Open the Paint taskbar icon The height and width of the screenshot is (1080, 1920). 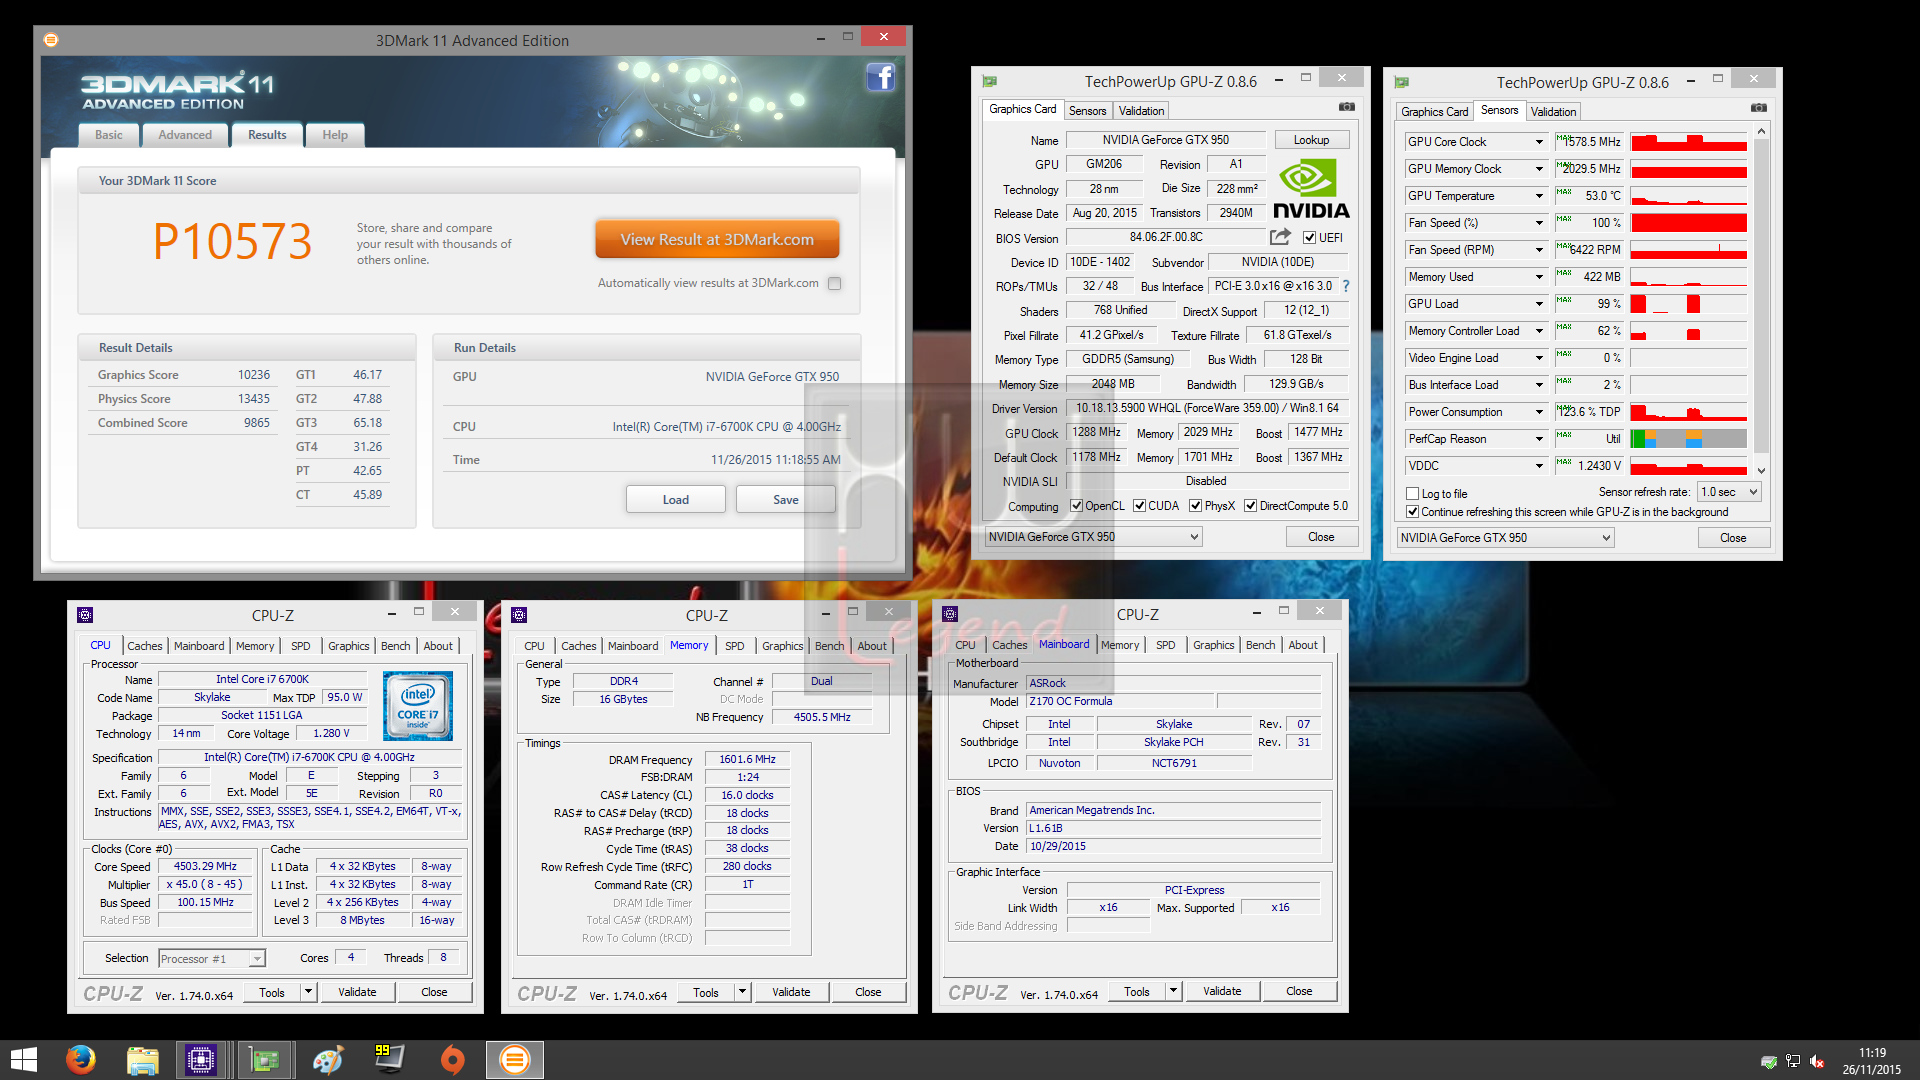pos(327,1060)
